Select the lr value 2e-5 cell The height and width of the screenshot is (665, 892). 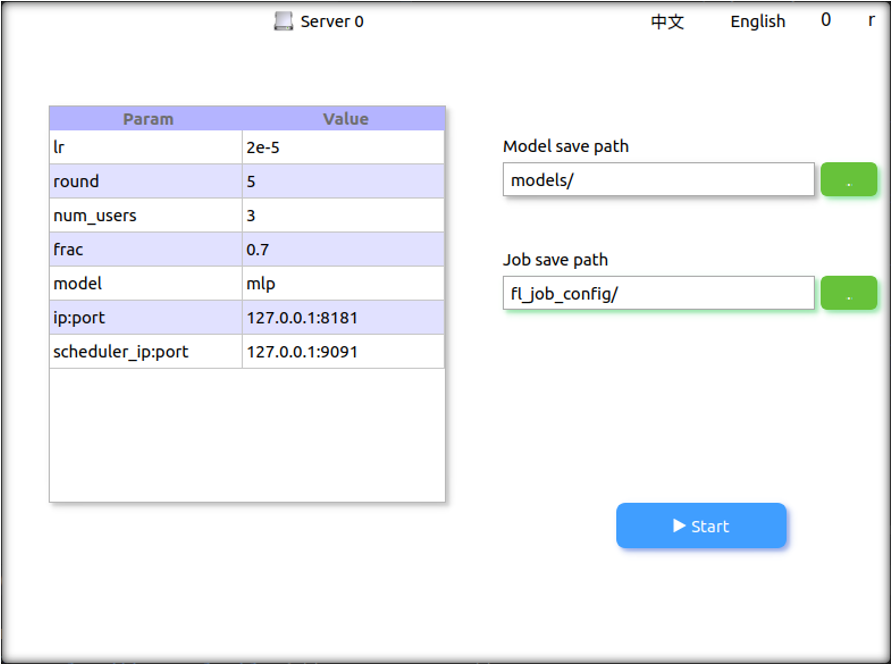click(343, 148)
